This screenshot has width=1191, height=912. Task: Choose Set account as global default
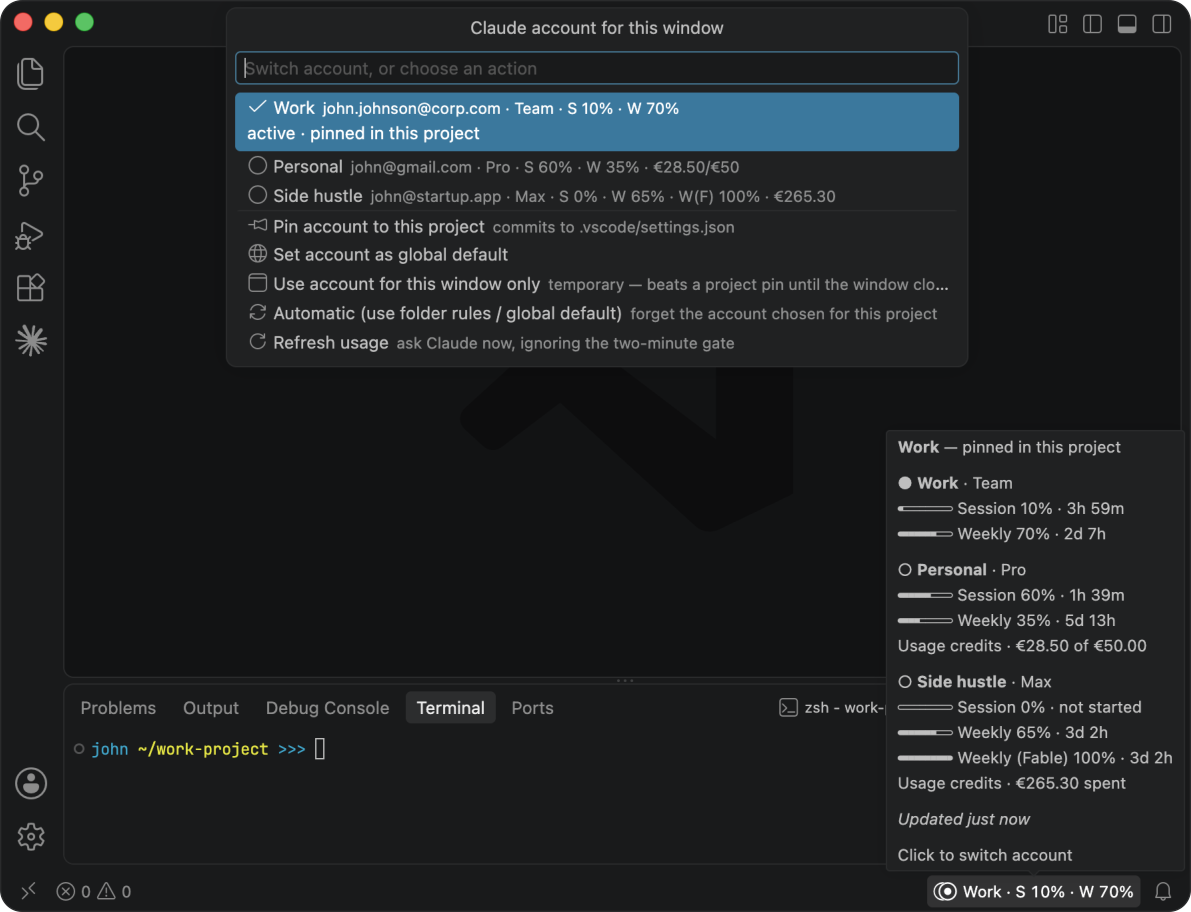coord(597,254)
